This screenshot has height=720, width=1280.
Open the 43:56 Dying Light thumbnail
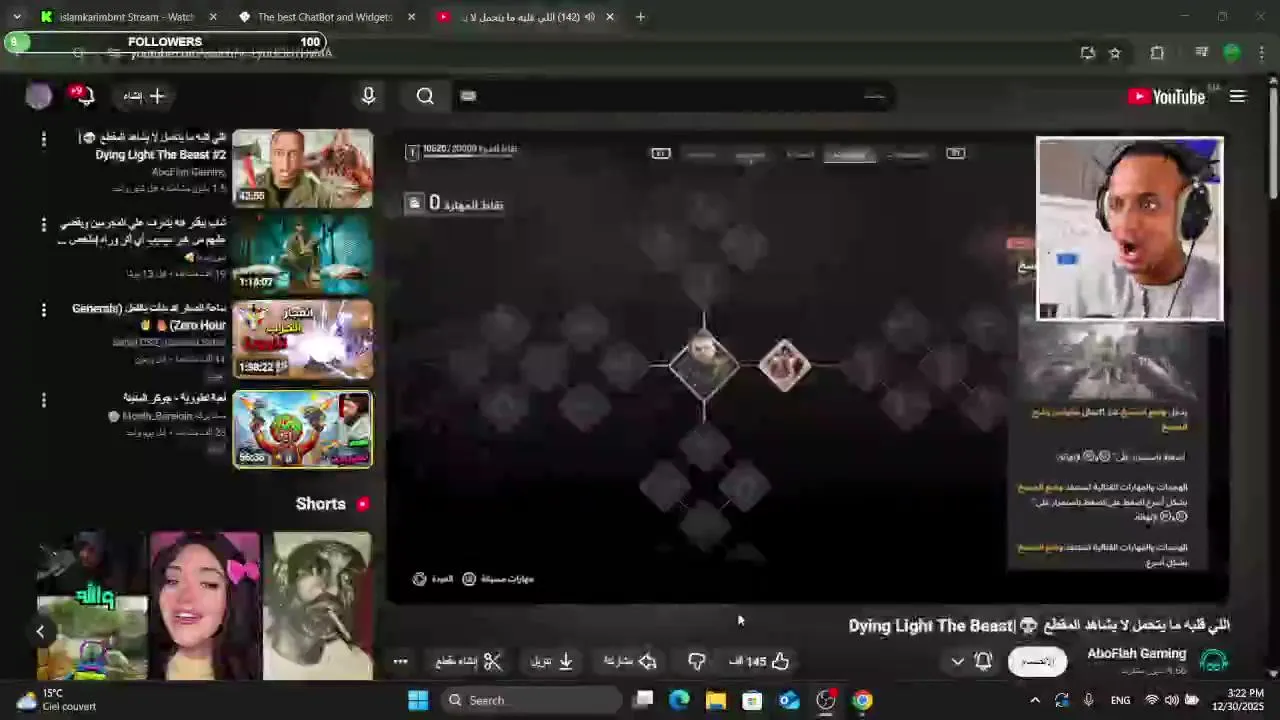coord(302,168)
